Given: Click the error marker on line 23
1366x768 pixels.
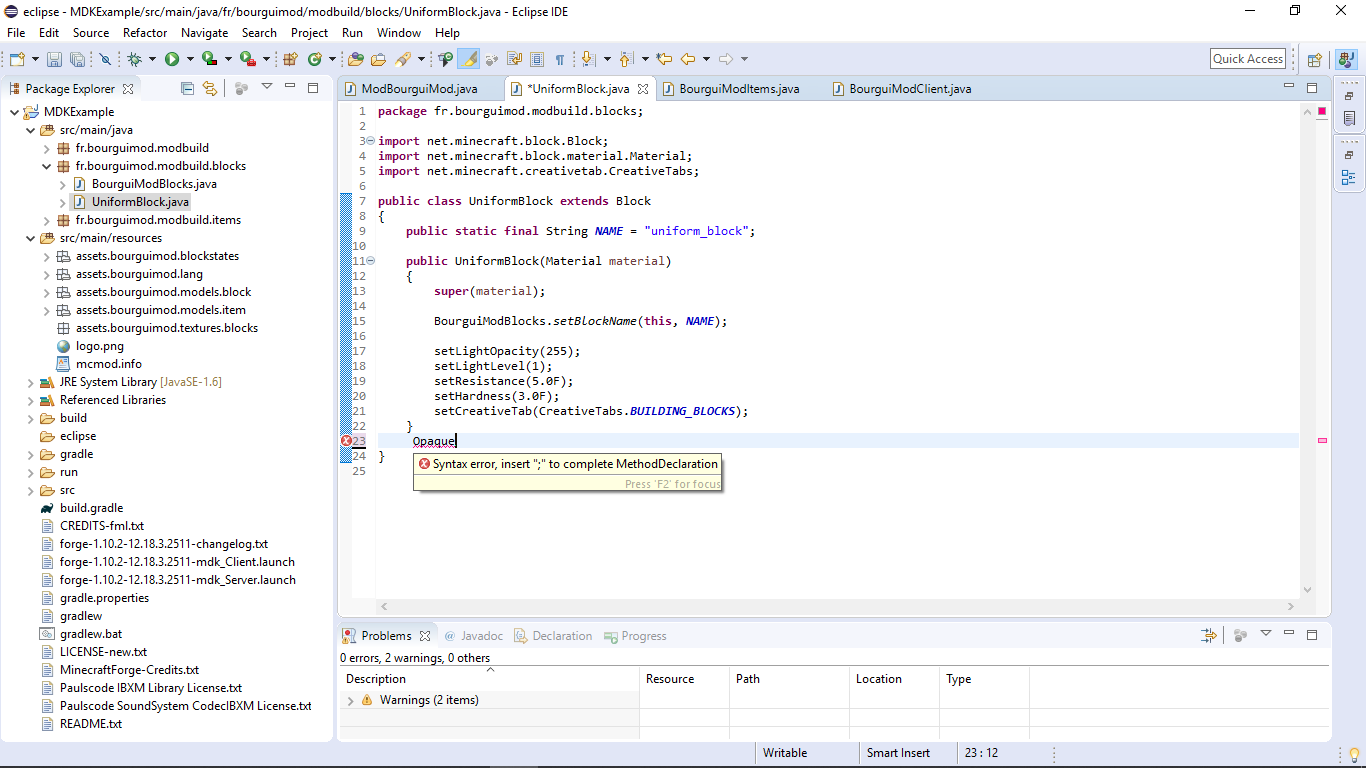Looking at the screenshot, I should tap(346, 441).
